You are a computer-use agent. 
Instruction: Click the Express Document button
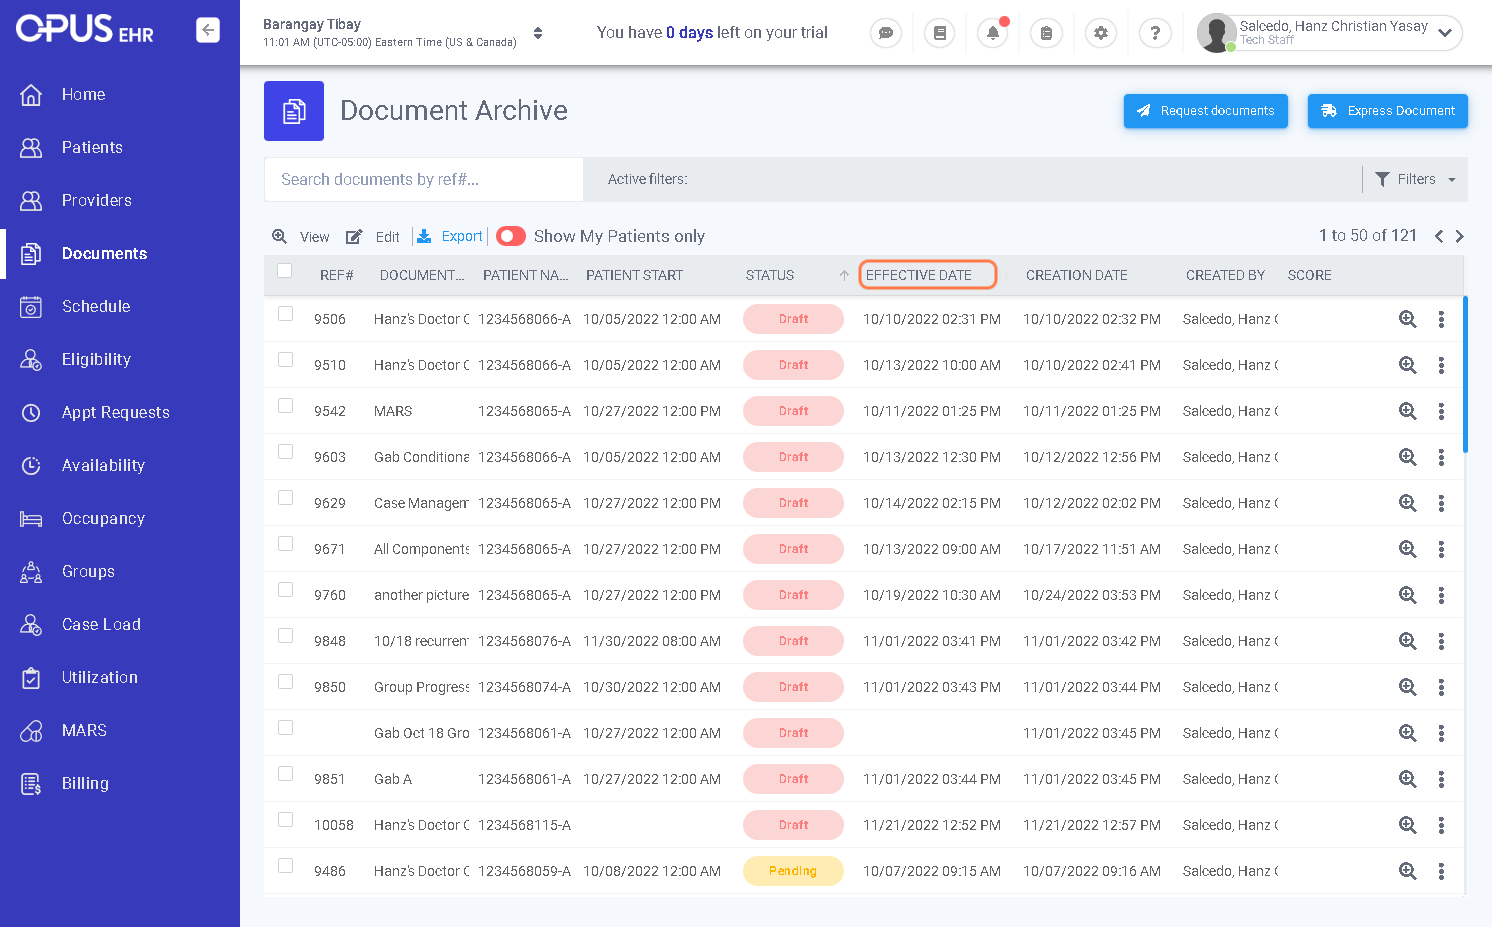tap(1388, 111)
